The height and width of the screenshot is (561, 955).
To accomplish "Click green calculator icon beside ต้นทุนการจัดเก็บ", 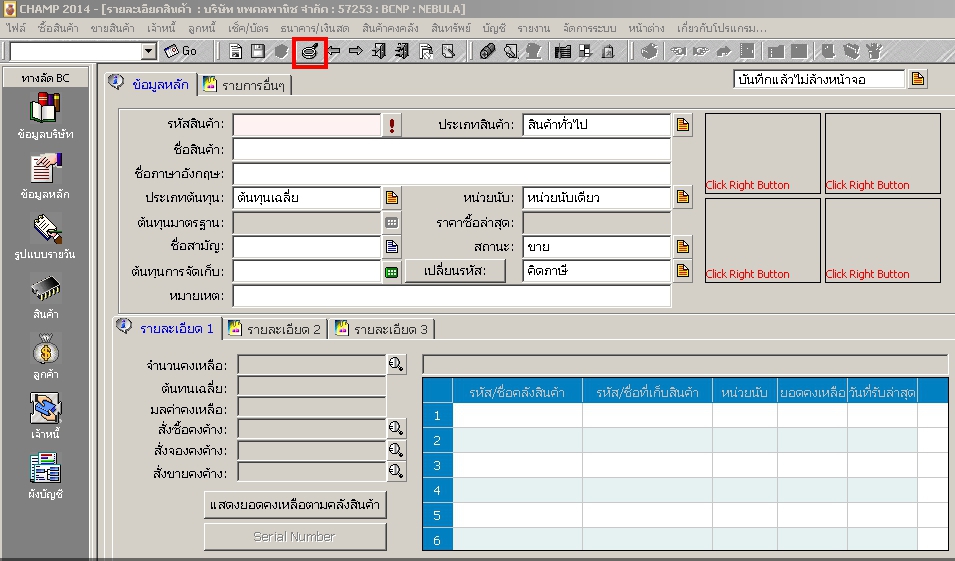I will pyautogui.click(x=392, y=272).
